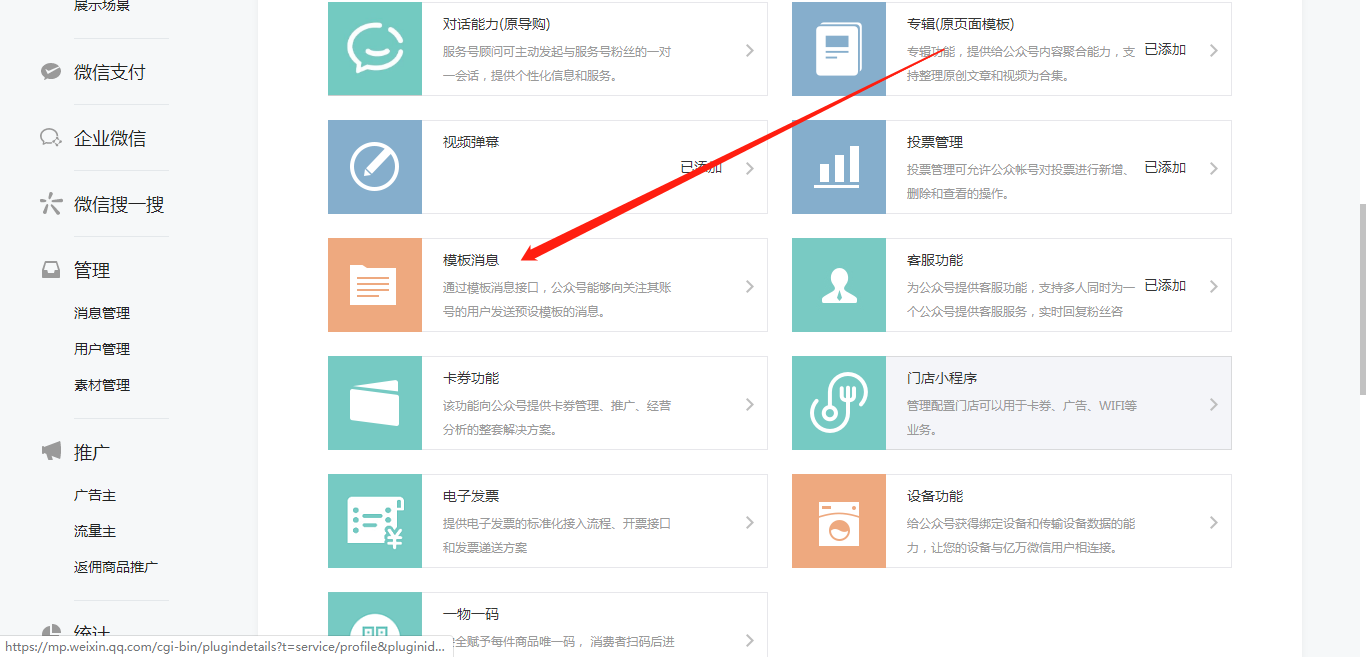
Task: Click the 一物一码 card title
Action: [471, 614]
